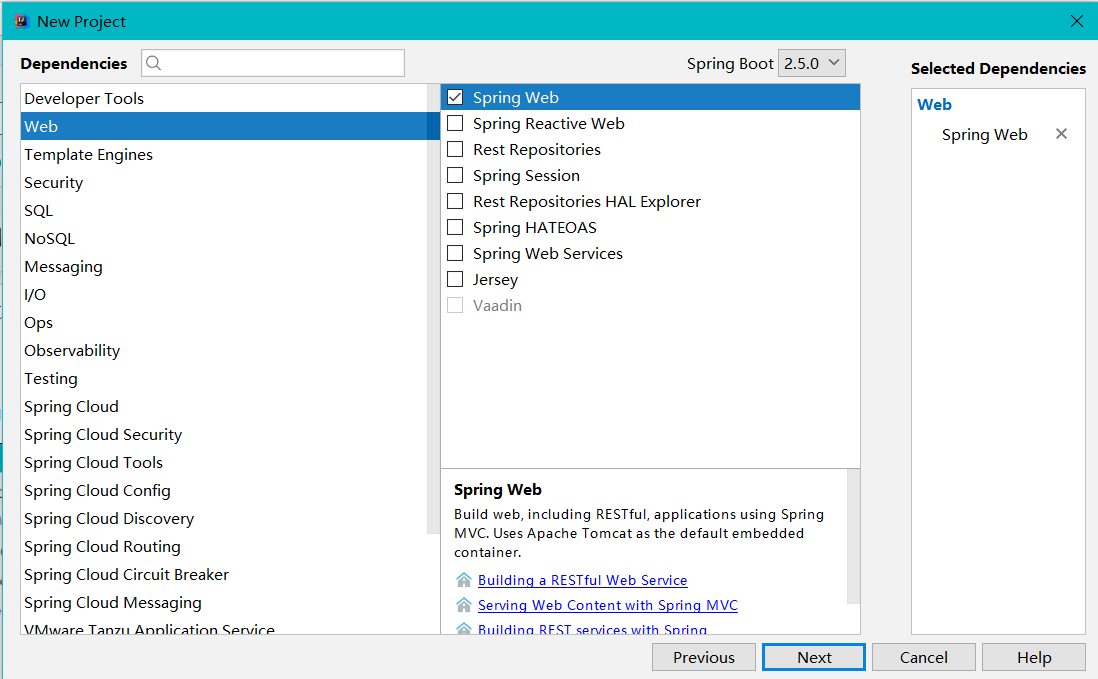Select the Developer Tools category
This screenshot has width=1098, height=679.
point(224,98)
